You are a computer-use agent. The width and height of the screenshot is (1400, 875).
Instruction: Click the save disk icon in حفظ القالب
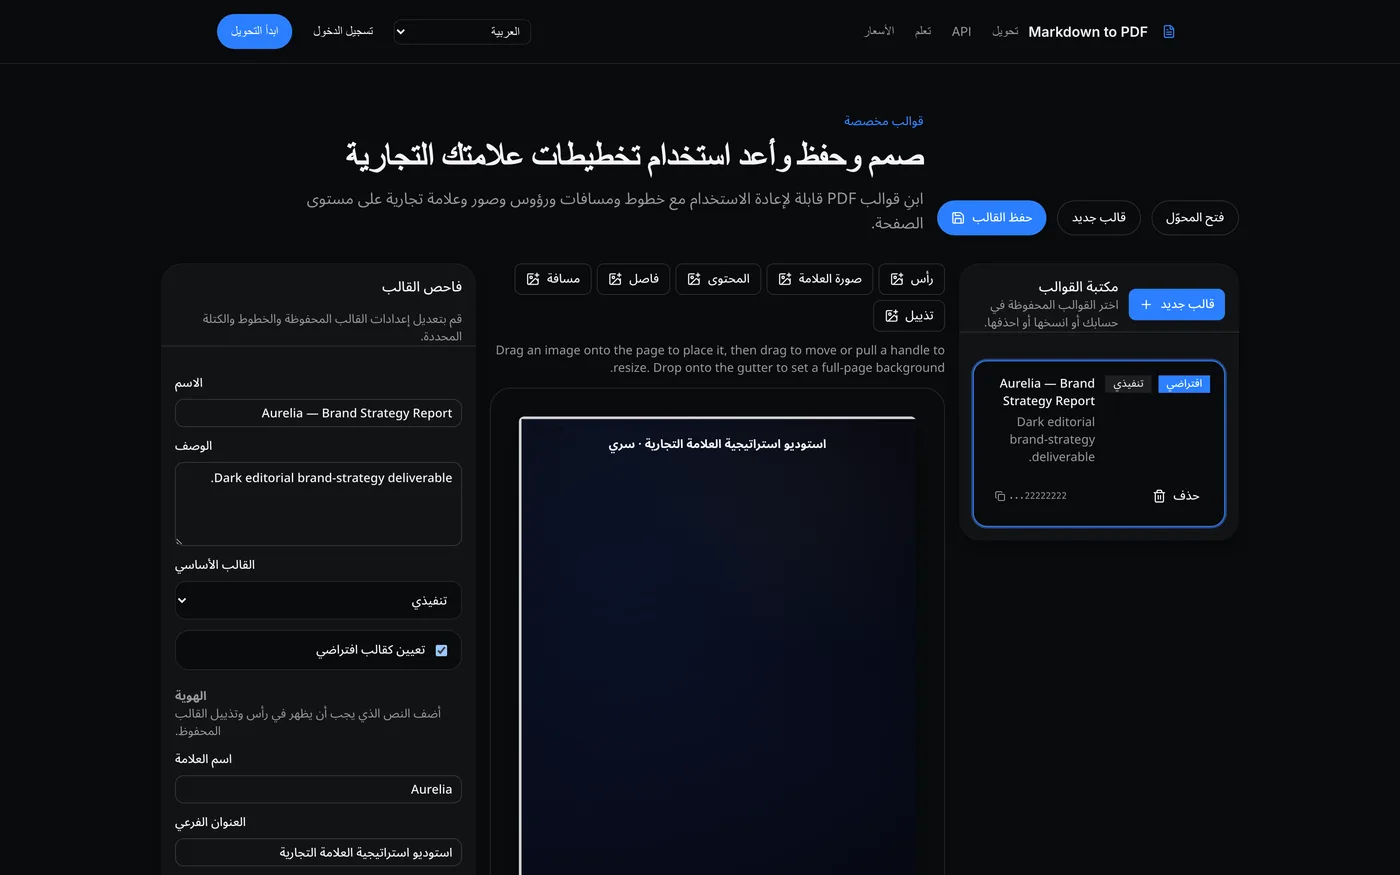point(958,218)
